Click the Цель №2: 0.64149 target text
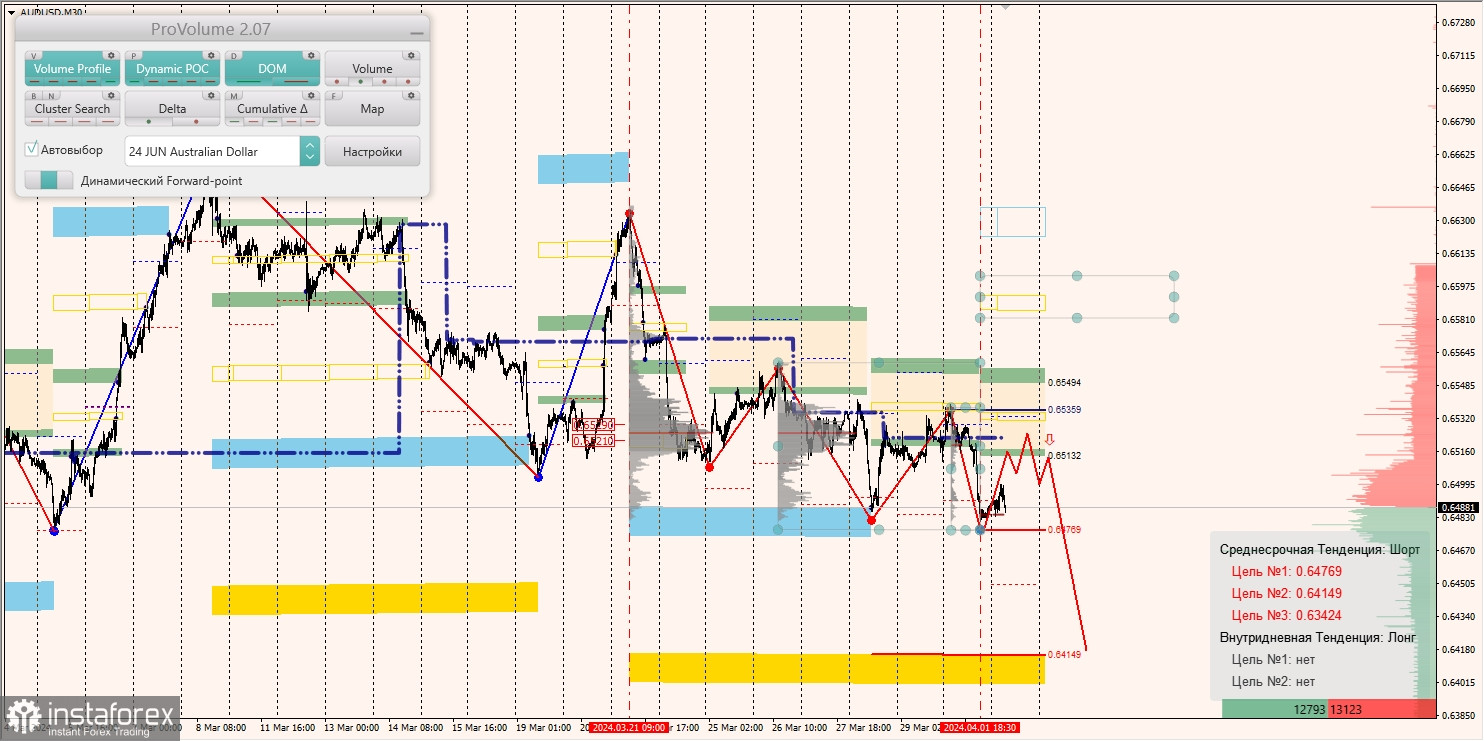 1286,593
